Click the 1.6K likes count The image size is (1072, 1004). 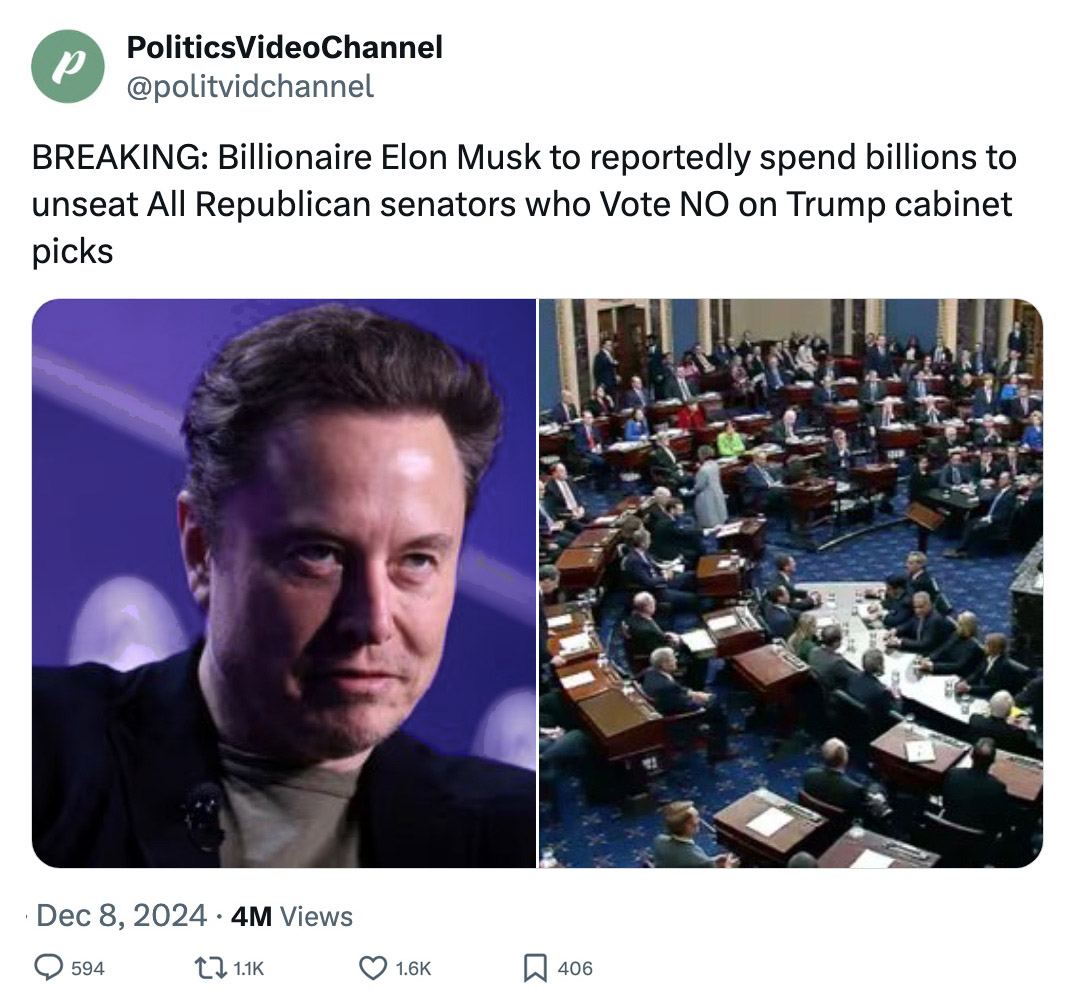(414, 968)
